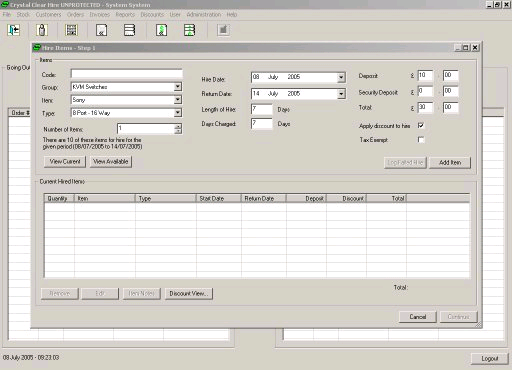
Task: Click the main window title bar icon
Action: [x=5, y=5]
